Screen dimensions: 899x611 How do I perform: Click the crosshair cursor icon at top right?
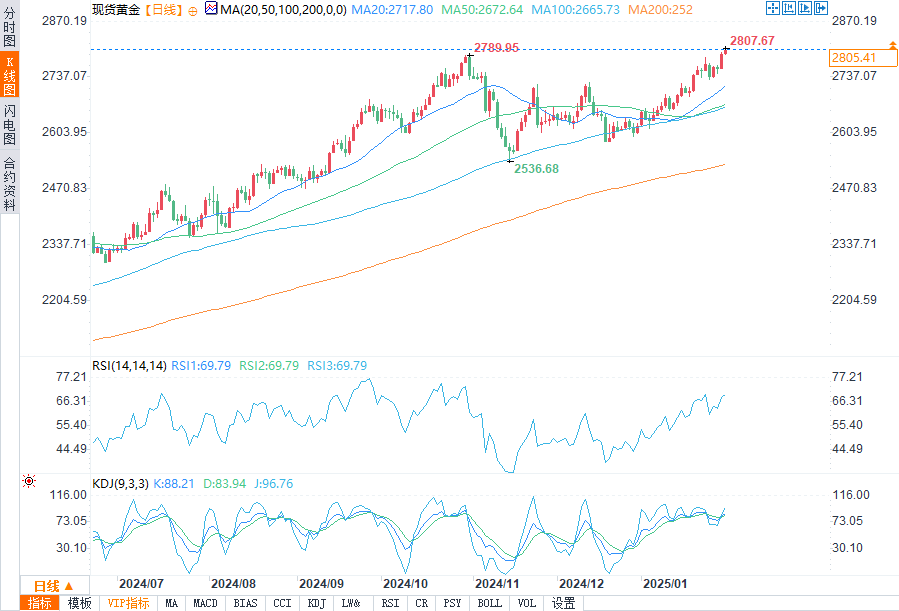tap(773, 8)
